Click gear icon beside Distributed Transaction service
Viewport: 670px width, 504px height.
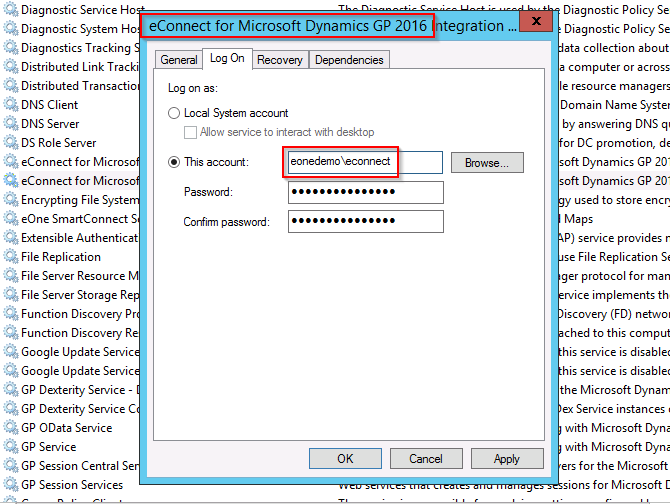tap(10, 85)
